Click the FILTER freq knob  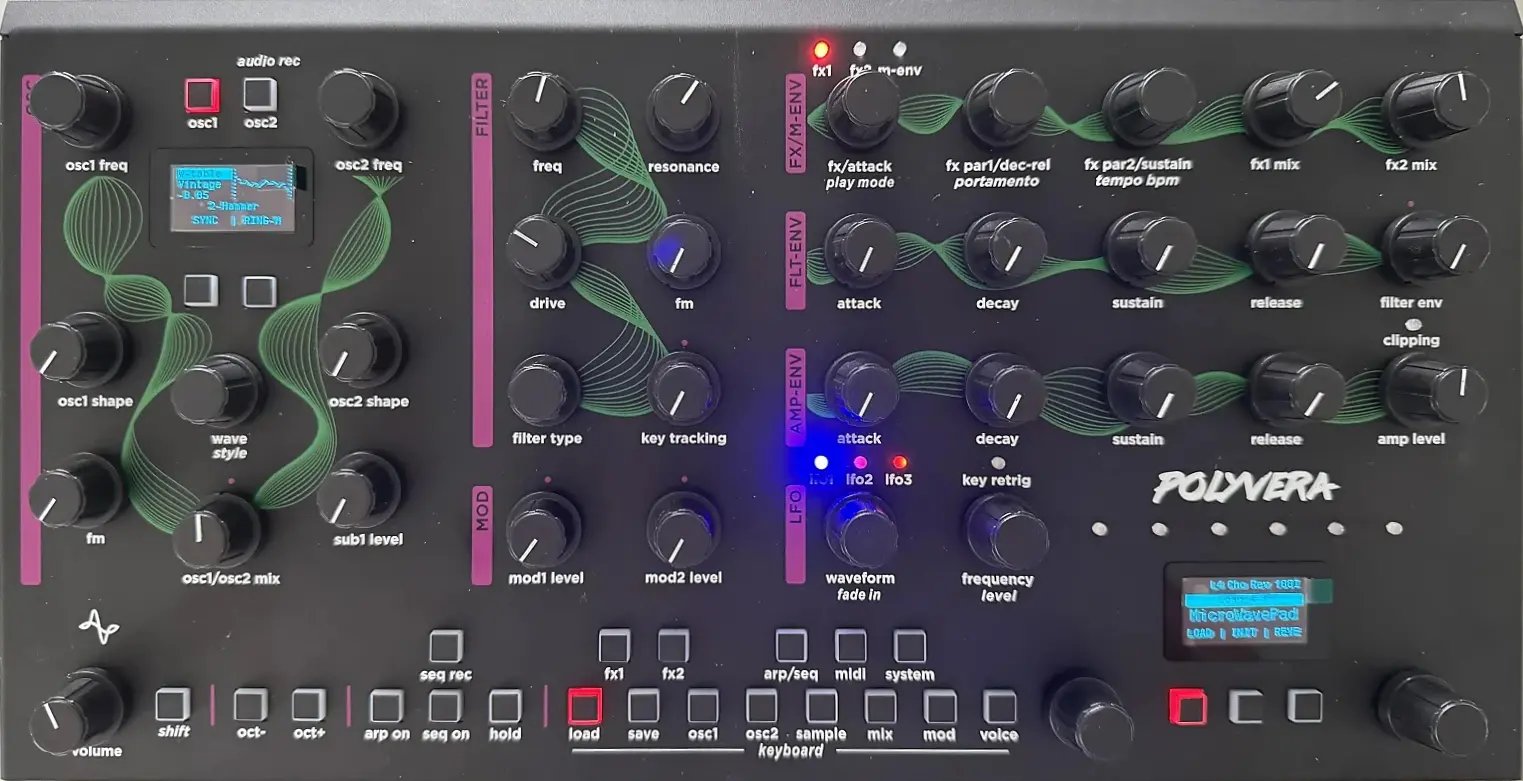(544, 112)
